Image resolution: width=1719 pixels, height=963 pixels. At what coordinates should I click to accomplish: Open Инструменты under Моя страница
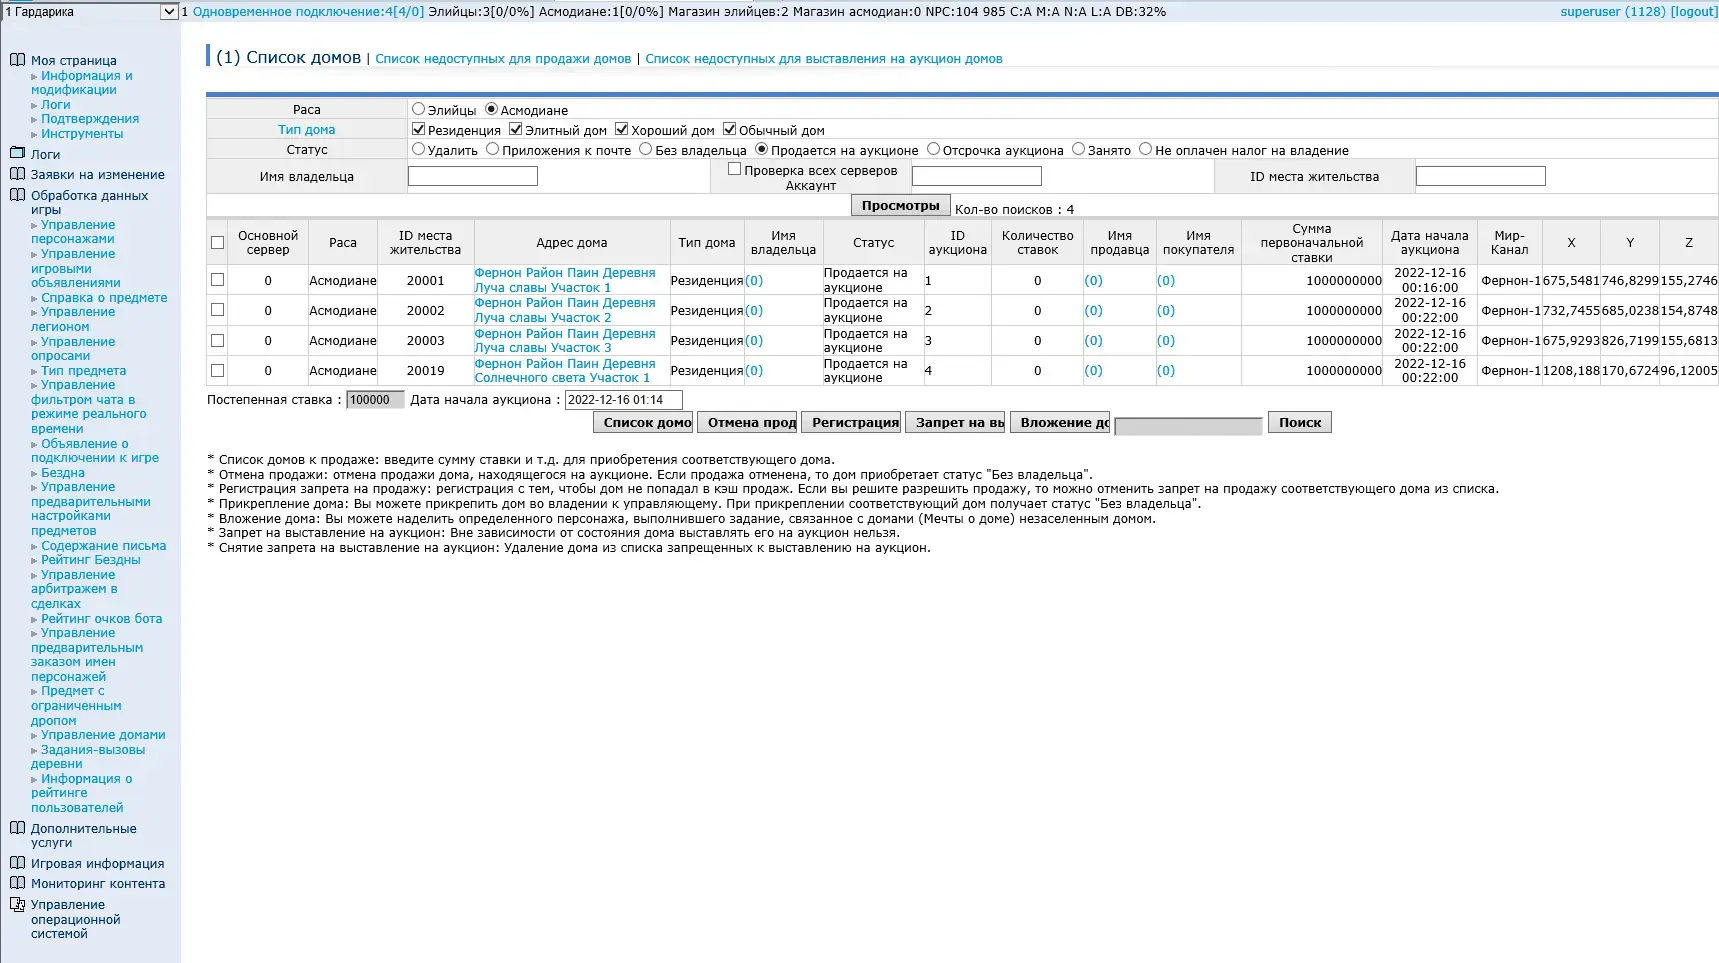pyautogui.click(x=82, y=134)
